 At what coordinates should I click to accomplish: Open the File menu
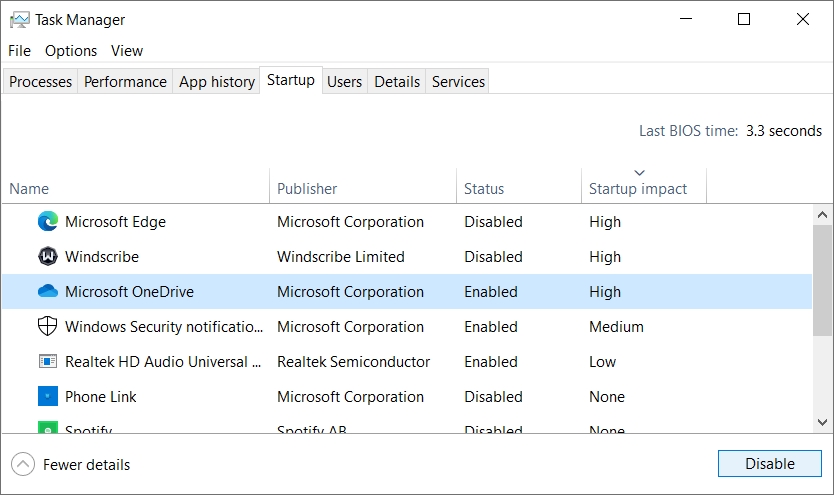click(19, 51)
